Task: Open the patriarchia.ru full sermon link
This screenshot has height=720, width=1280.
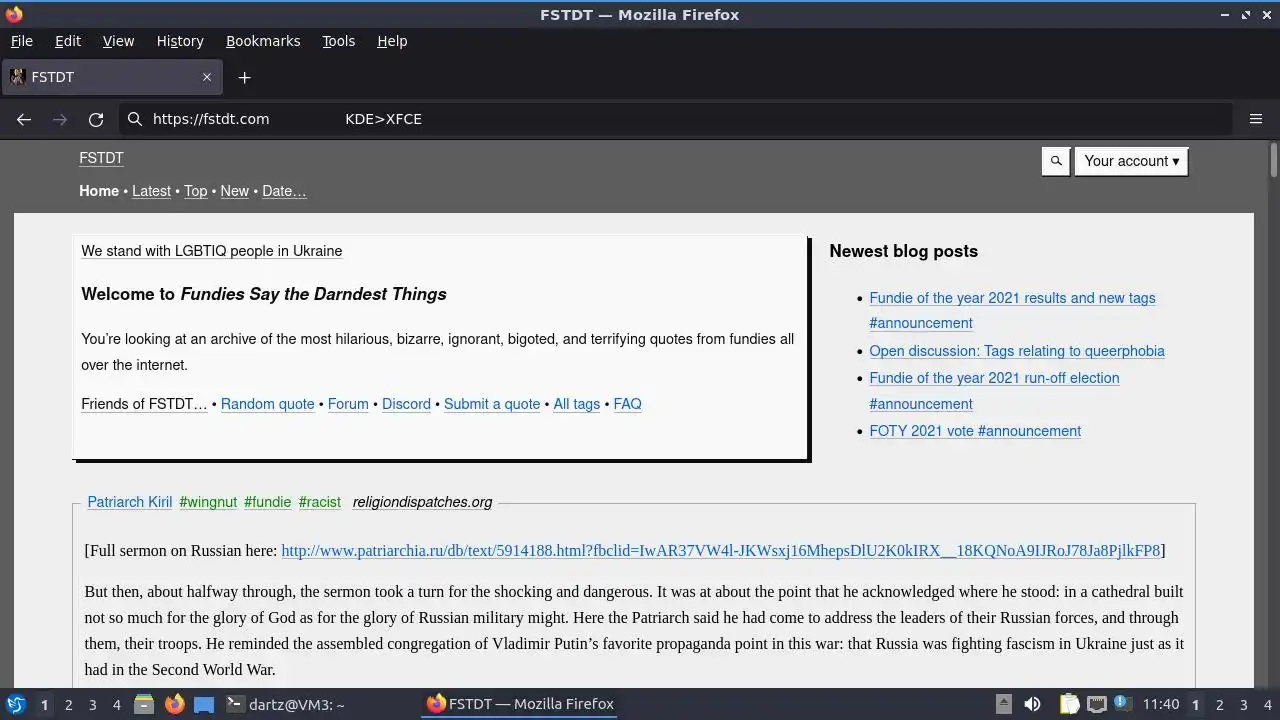Action: pos(720,550)
